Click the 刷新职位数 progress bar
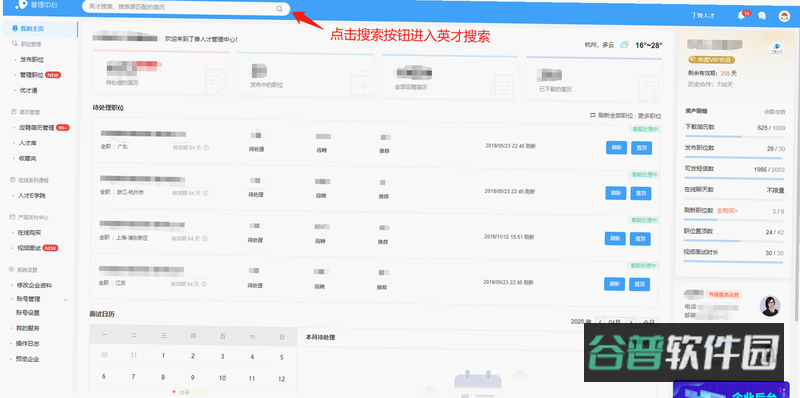Image resolution: width=800 pixels, height=398 pixels. coord(734,220)
